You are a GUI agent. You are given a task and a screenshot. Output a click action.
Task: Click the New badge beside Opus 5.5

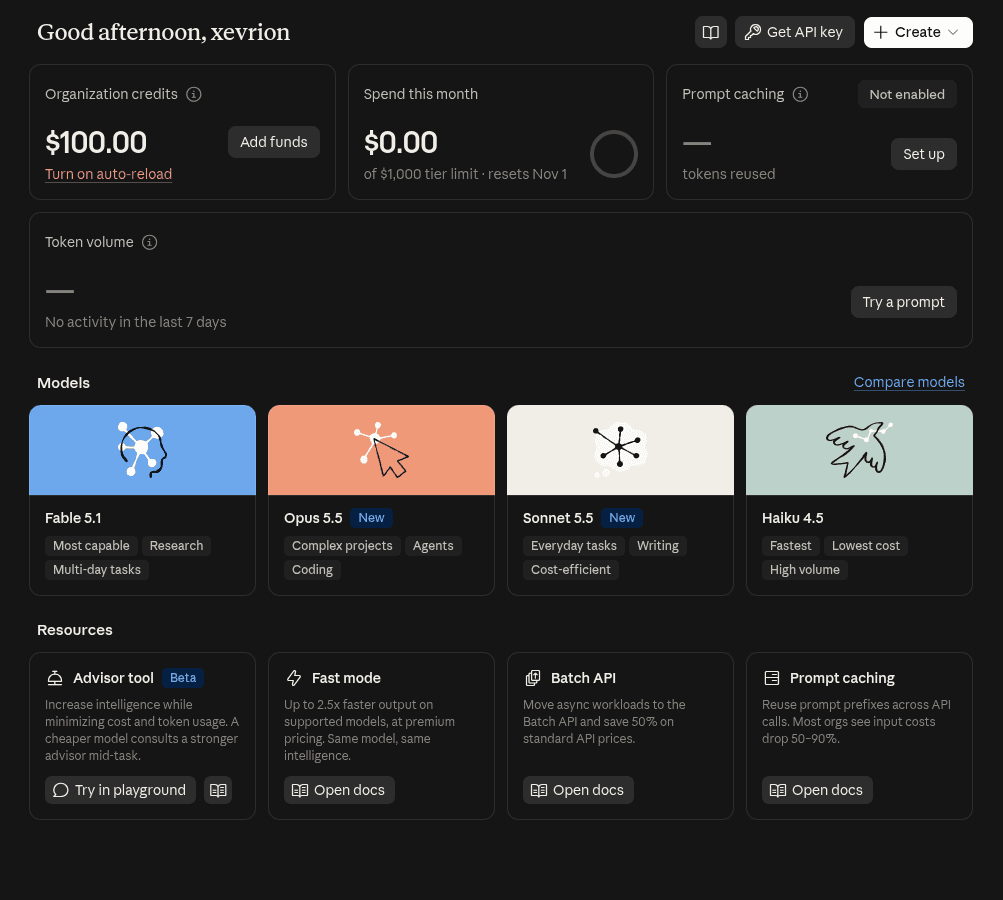(371, 518)
